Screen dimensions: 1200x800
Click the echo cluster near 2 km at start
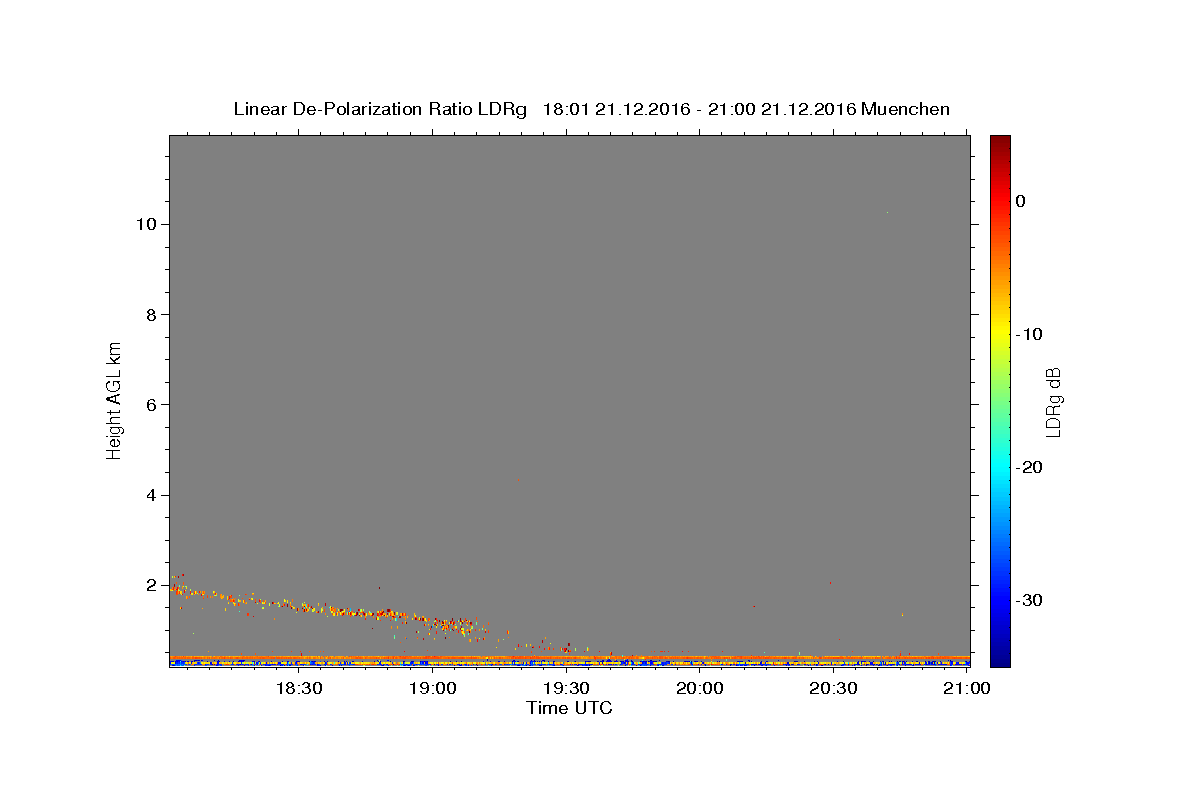point(178,587)
